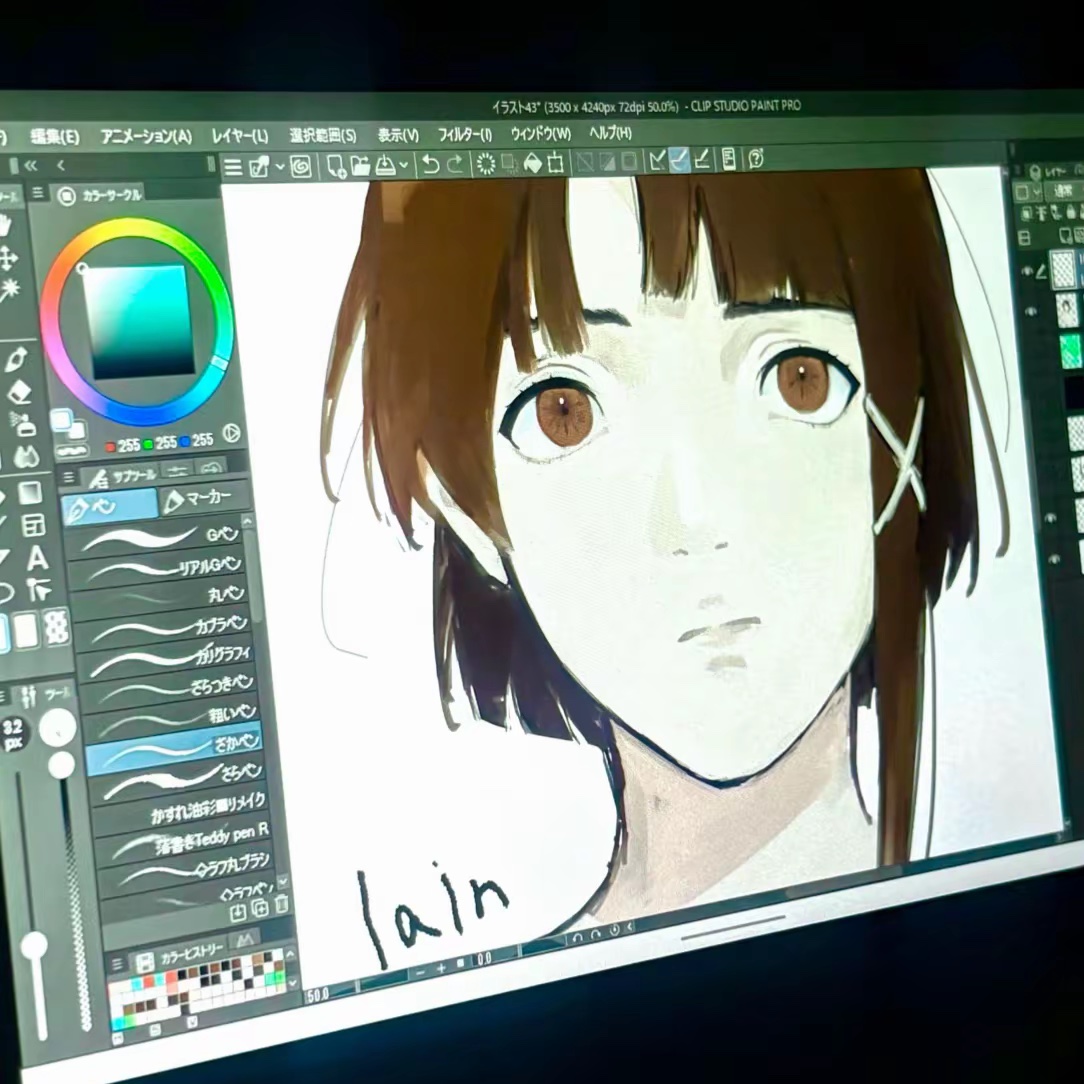Collapse left palette dock double chevron
Screen dimensions: 1084x1084
click(x=31, y=165)
